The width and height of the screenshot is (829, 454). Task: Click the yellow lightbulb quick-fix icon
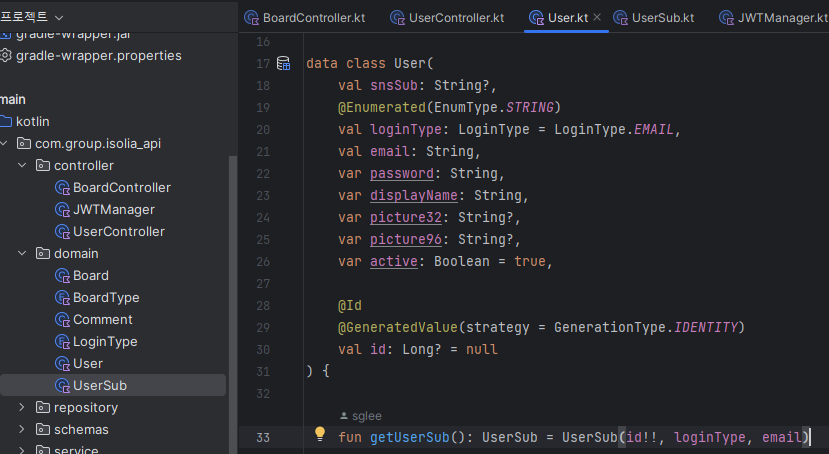319,434
